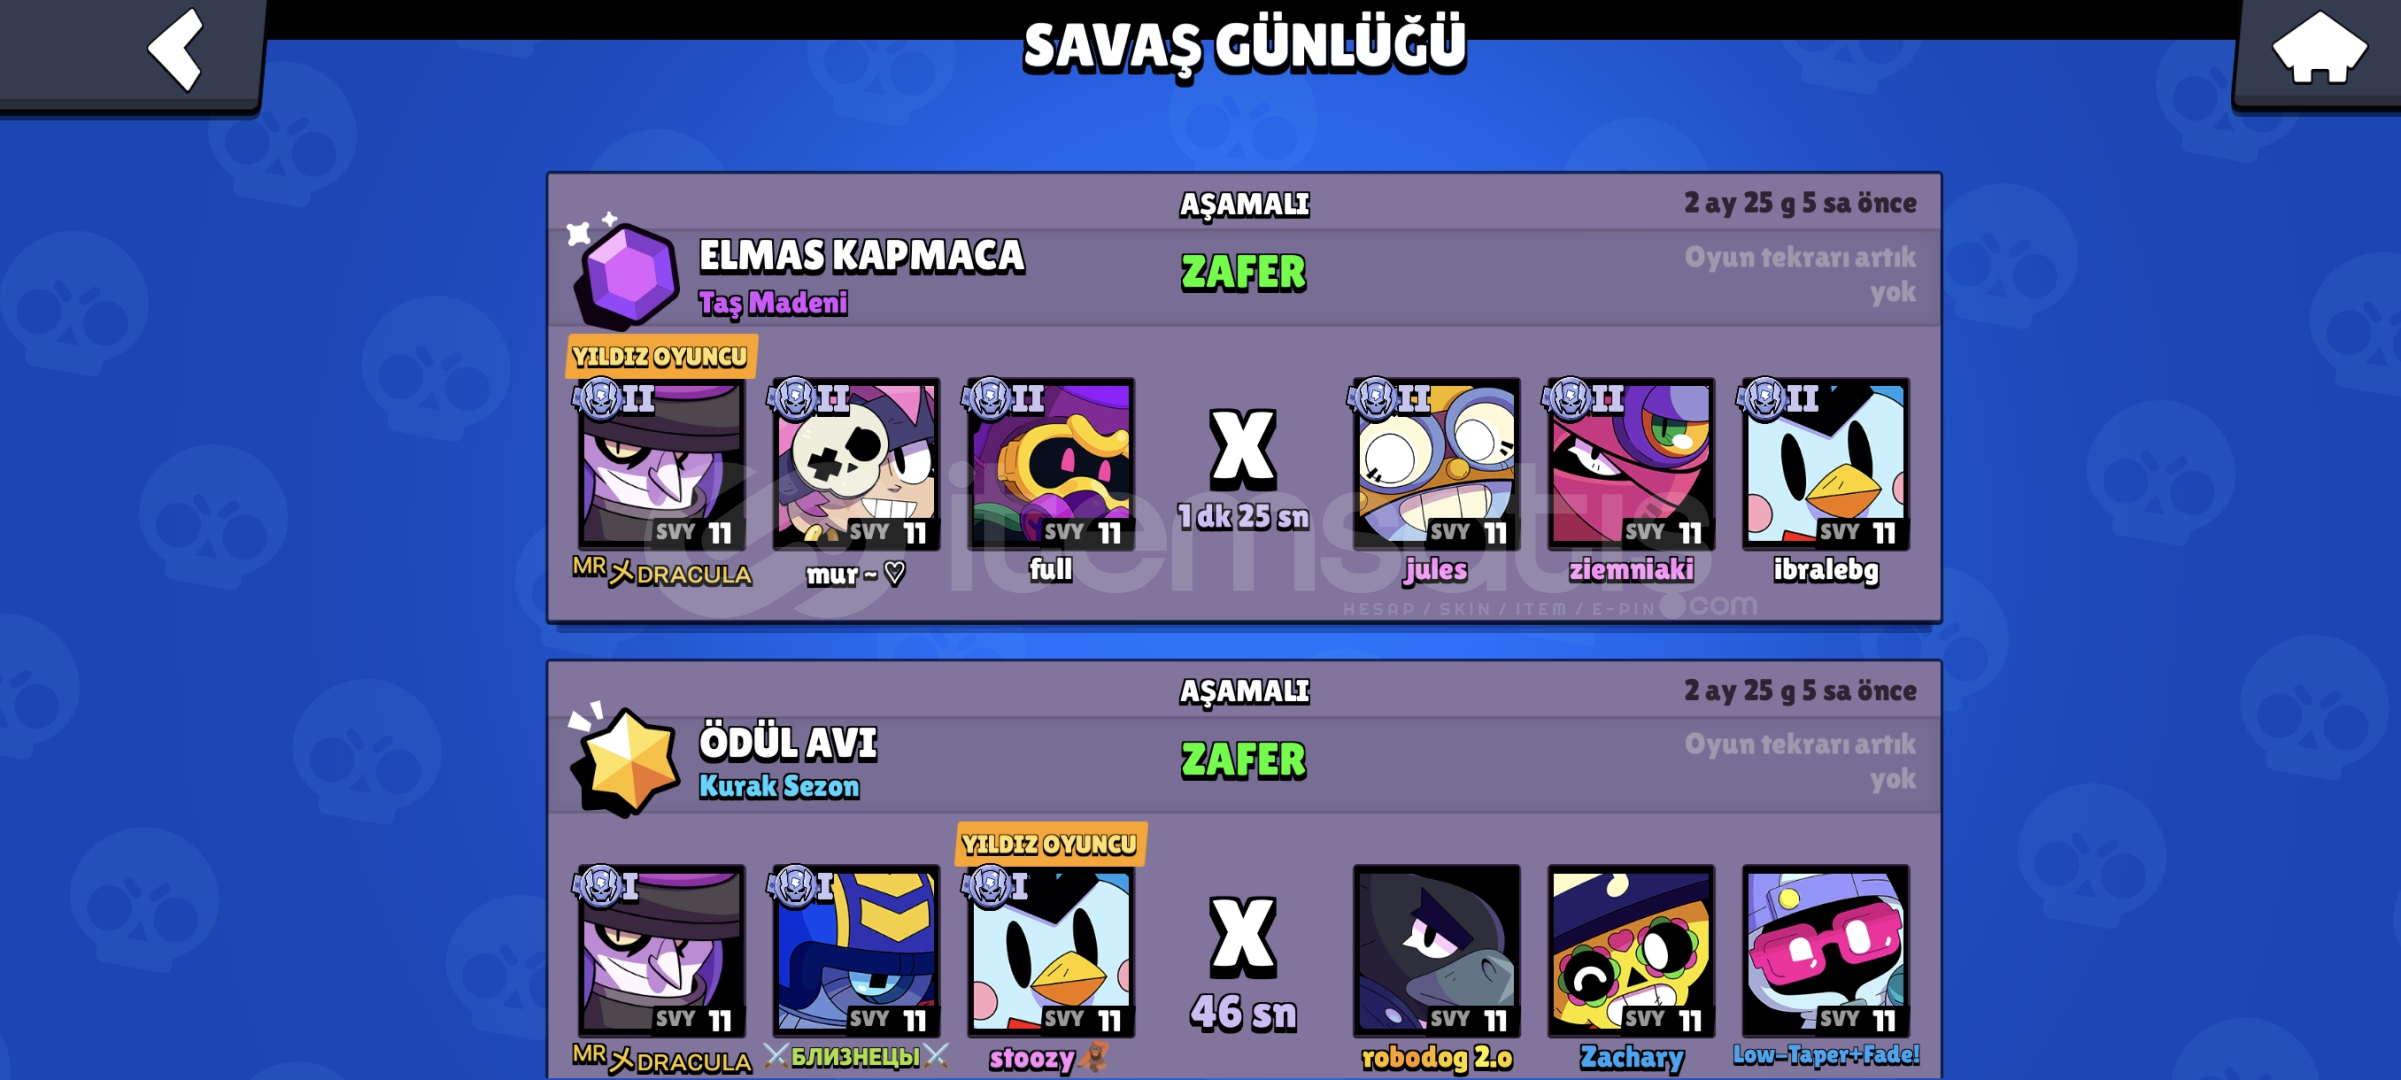Return home via the house icon
This screenshot has height=1080, width=2401.
pos(2318,50)
